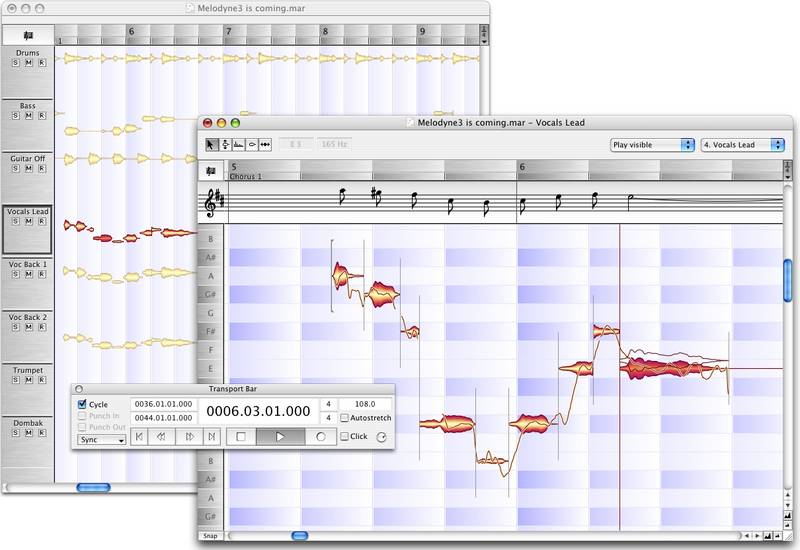Click the Snap button in editor corner
This screenshot has width=800, height=550.
(x=210, y=536)
